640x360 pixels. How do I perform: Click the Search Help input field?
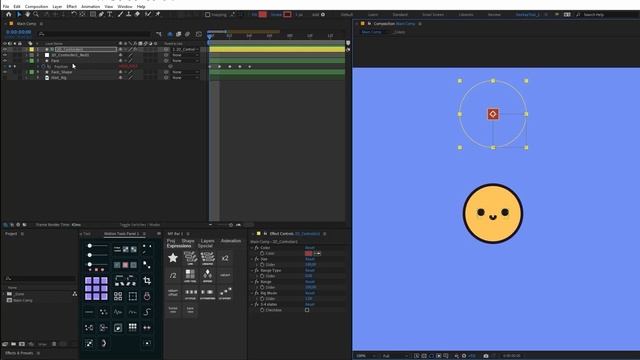click(x=608, y=15)
